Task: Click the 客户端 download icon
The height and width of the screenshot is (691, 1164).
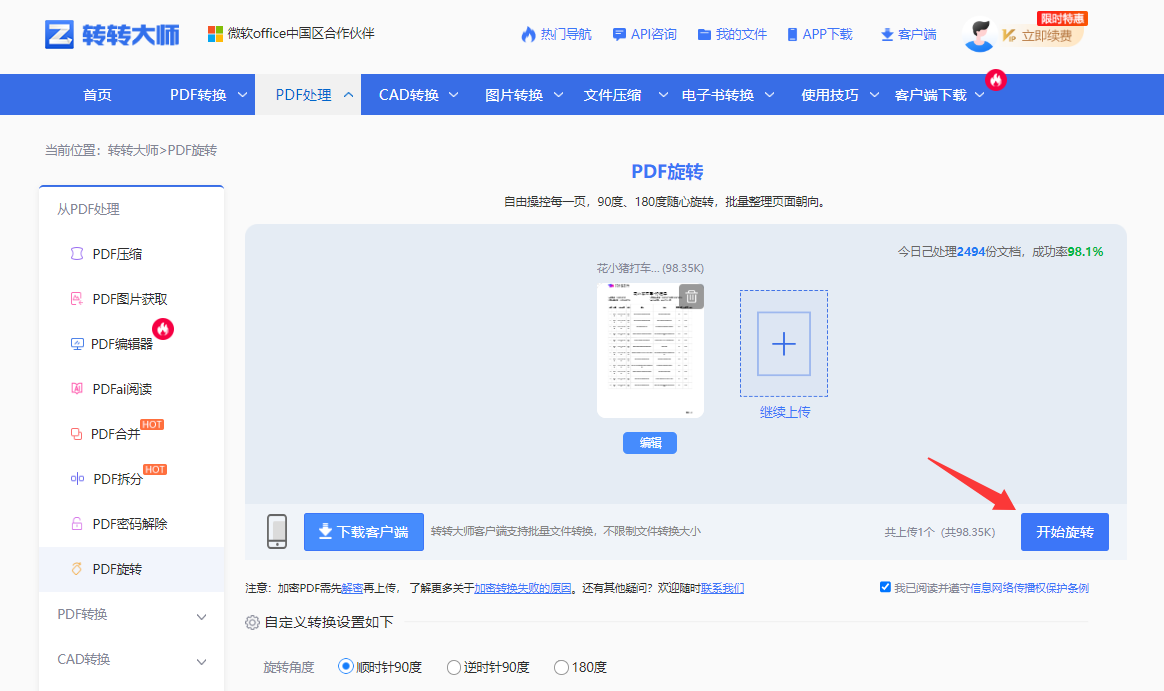Action: pos(886,35)
